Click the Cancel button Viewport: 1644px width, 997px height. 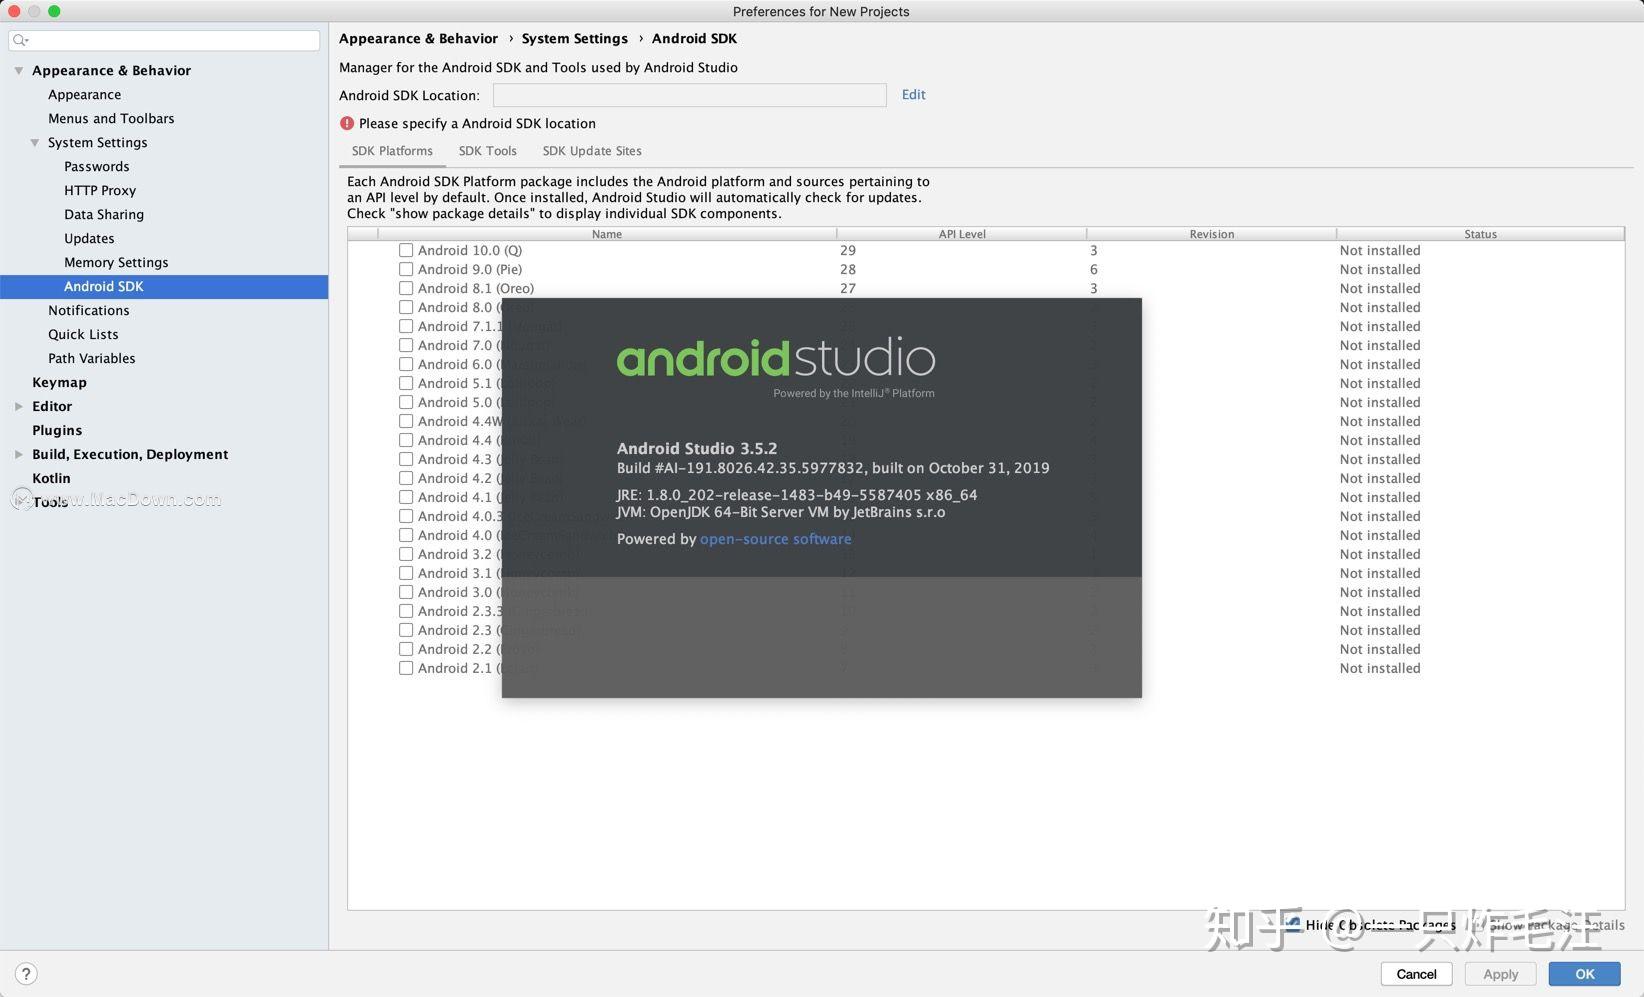(x=1416, y=974)
